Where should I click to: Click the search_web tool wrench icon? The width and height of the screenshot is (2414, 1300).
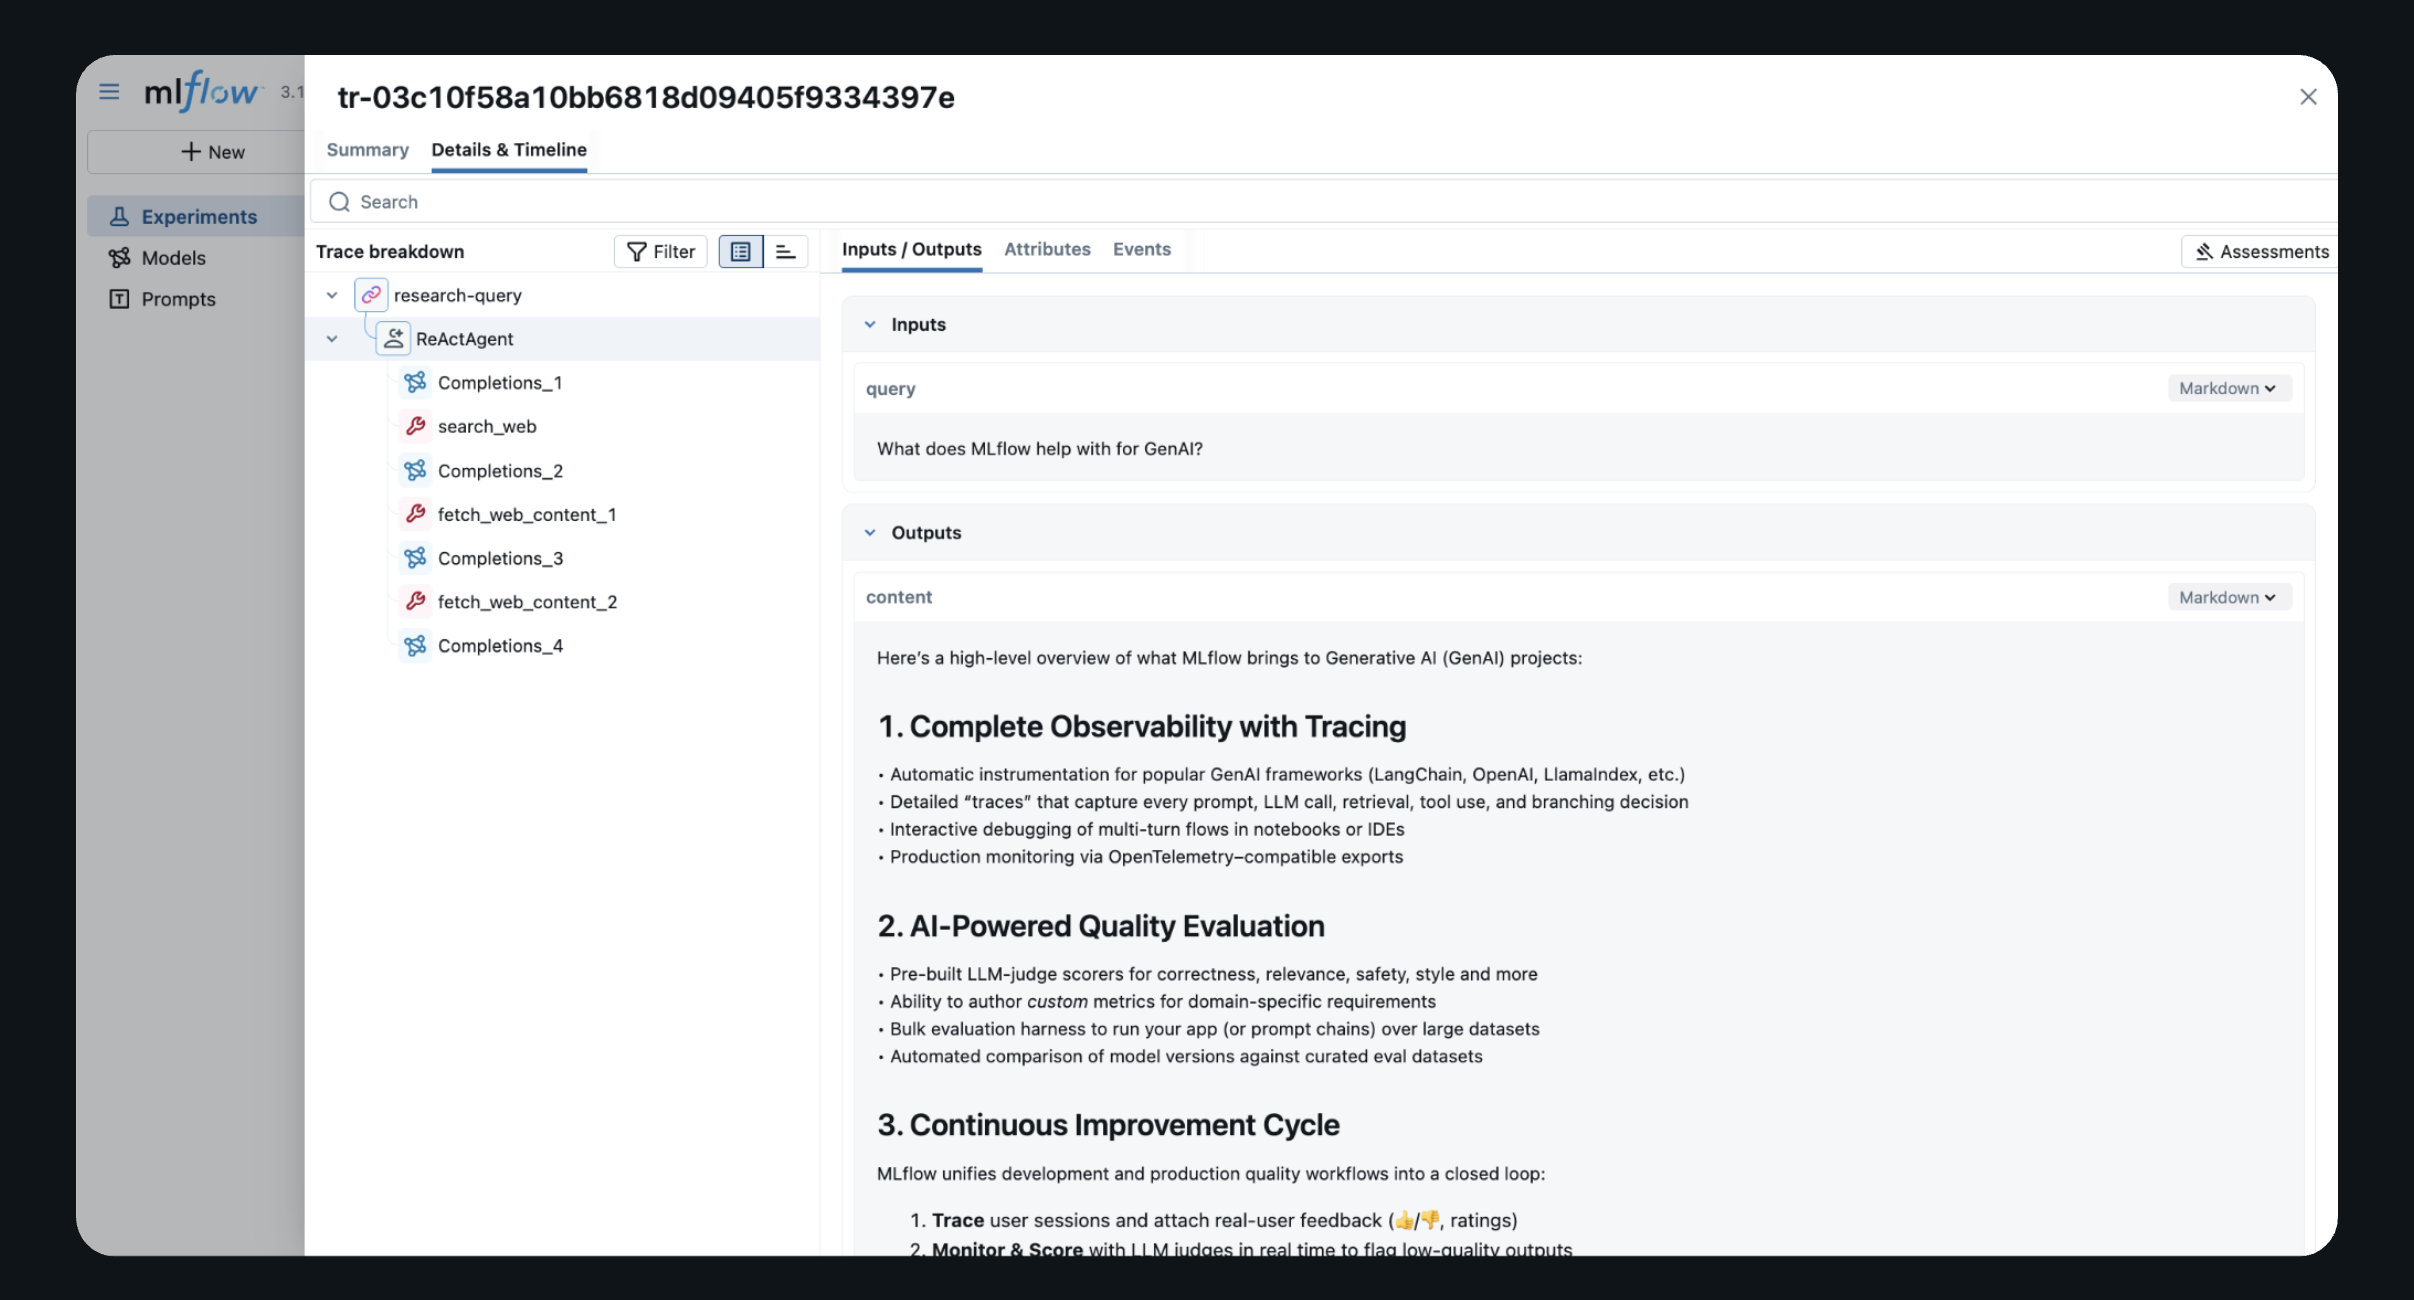(415, 427)
